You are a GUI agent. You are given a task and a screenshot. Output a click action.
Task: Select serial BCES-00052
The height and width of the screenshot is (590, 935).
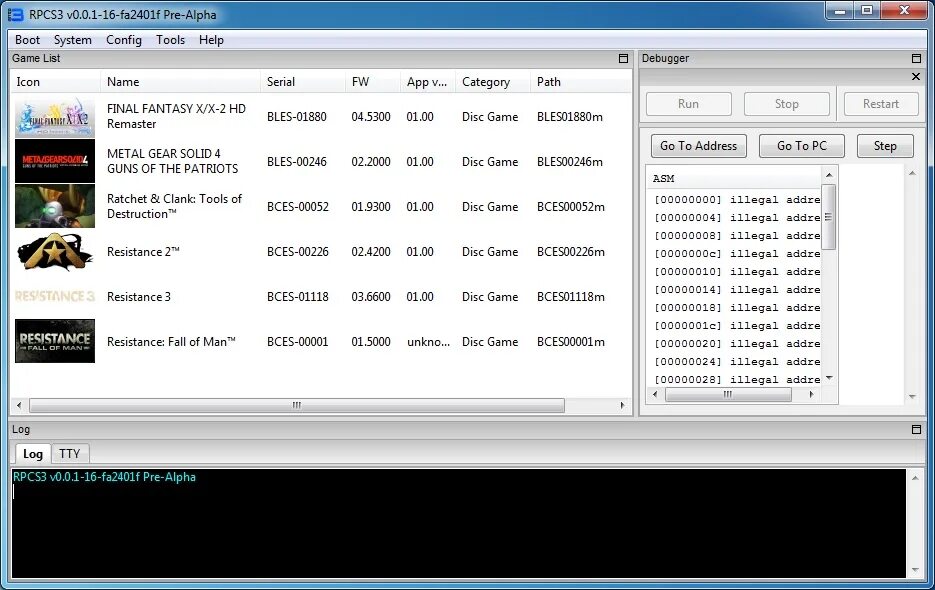[x=298, y=207]
